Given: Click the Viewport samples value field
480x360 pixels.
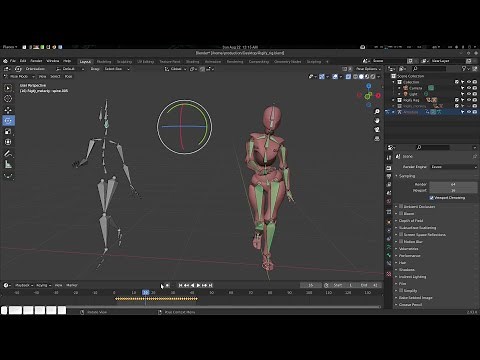Looking at the screenshot, I should pos(453,190).
